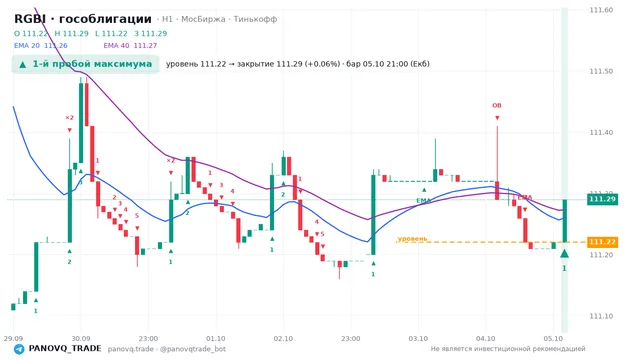Screen dimensions: 640x360
Task: Click the 111.50 price axis label
Action: (601, 71)
